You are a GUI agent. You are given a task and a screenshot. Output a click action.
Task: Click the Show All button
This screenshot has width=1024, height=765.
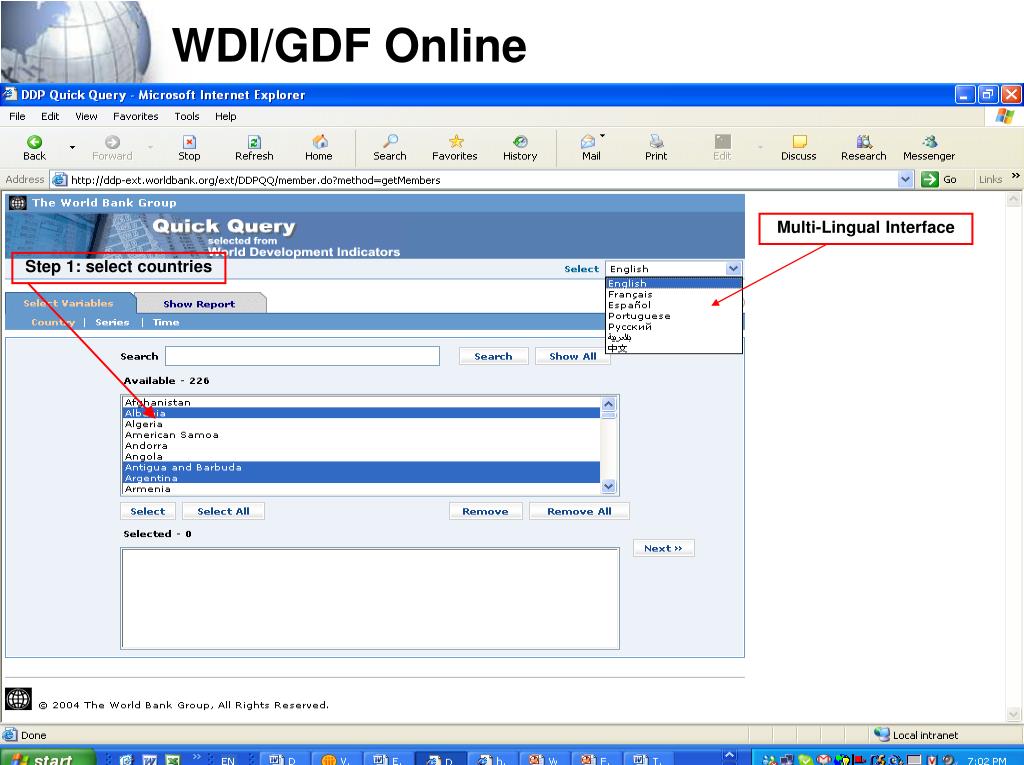[x=573, y=356]
